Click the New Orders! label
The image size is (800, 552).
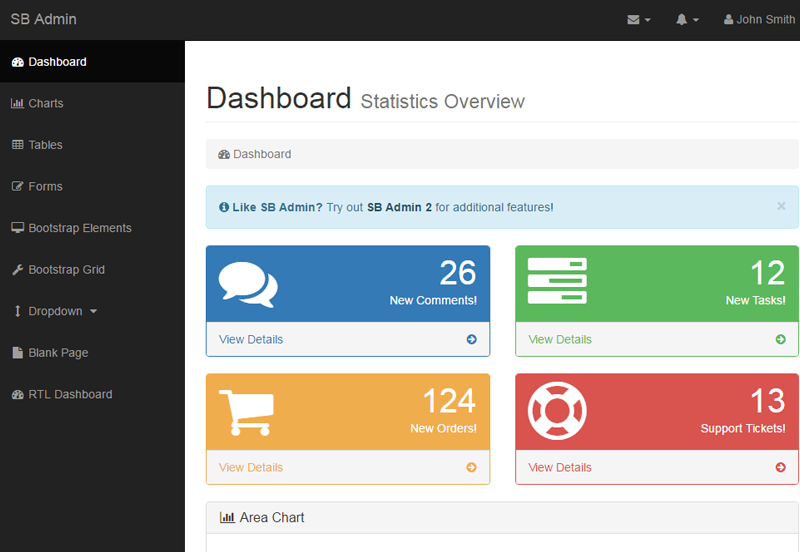(x=443, y=429)
